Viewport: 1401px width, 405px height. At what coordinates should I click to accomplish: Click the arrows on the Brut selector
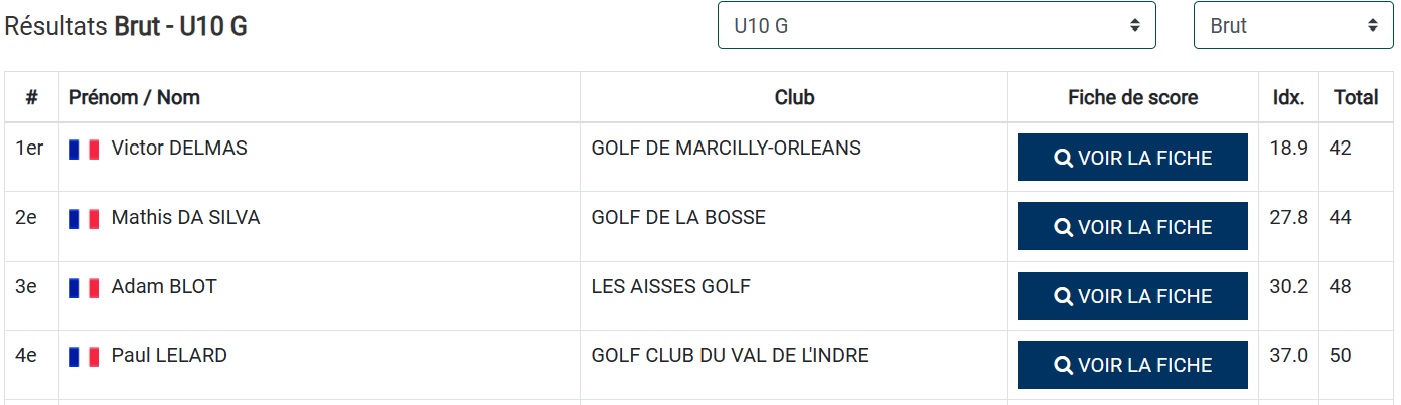(x=1372, y=26)
